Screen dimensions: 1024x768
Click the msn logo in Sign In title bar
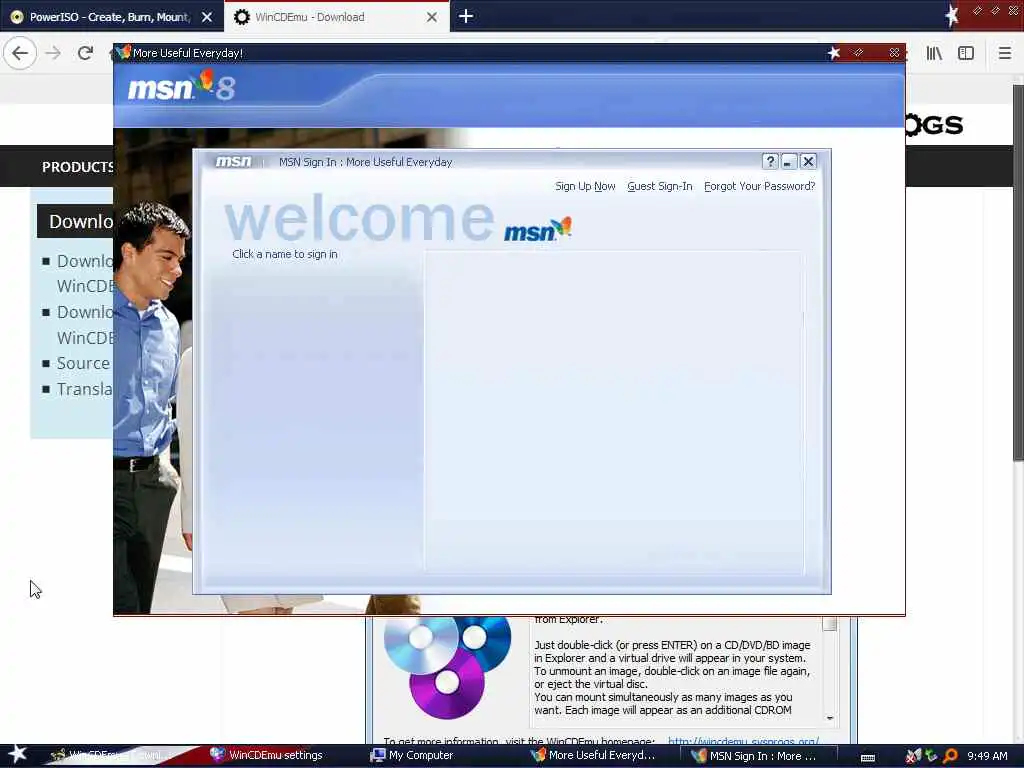[233, 161]
